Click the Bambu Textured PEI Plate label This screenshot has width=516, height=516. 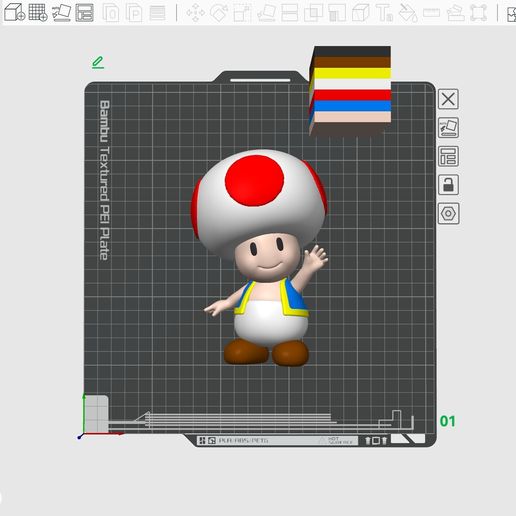tap(104, 180)
